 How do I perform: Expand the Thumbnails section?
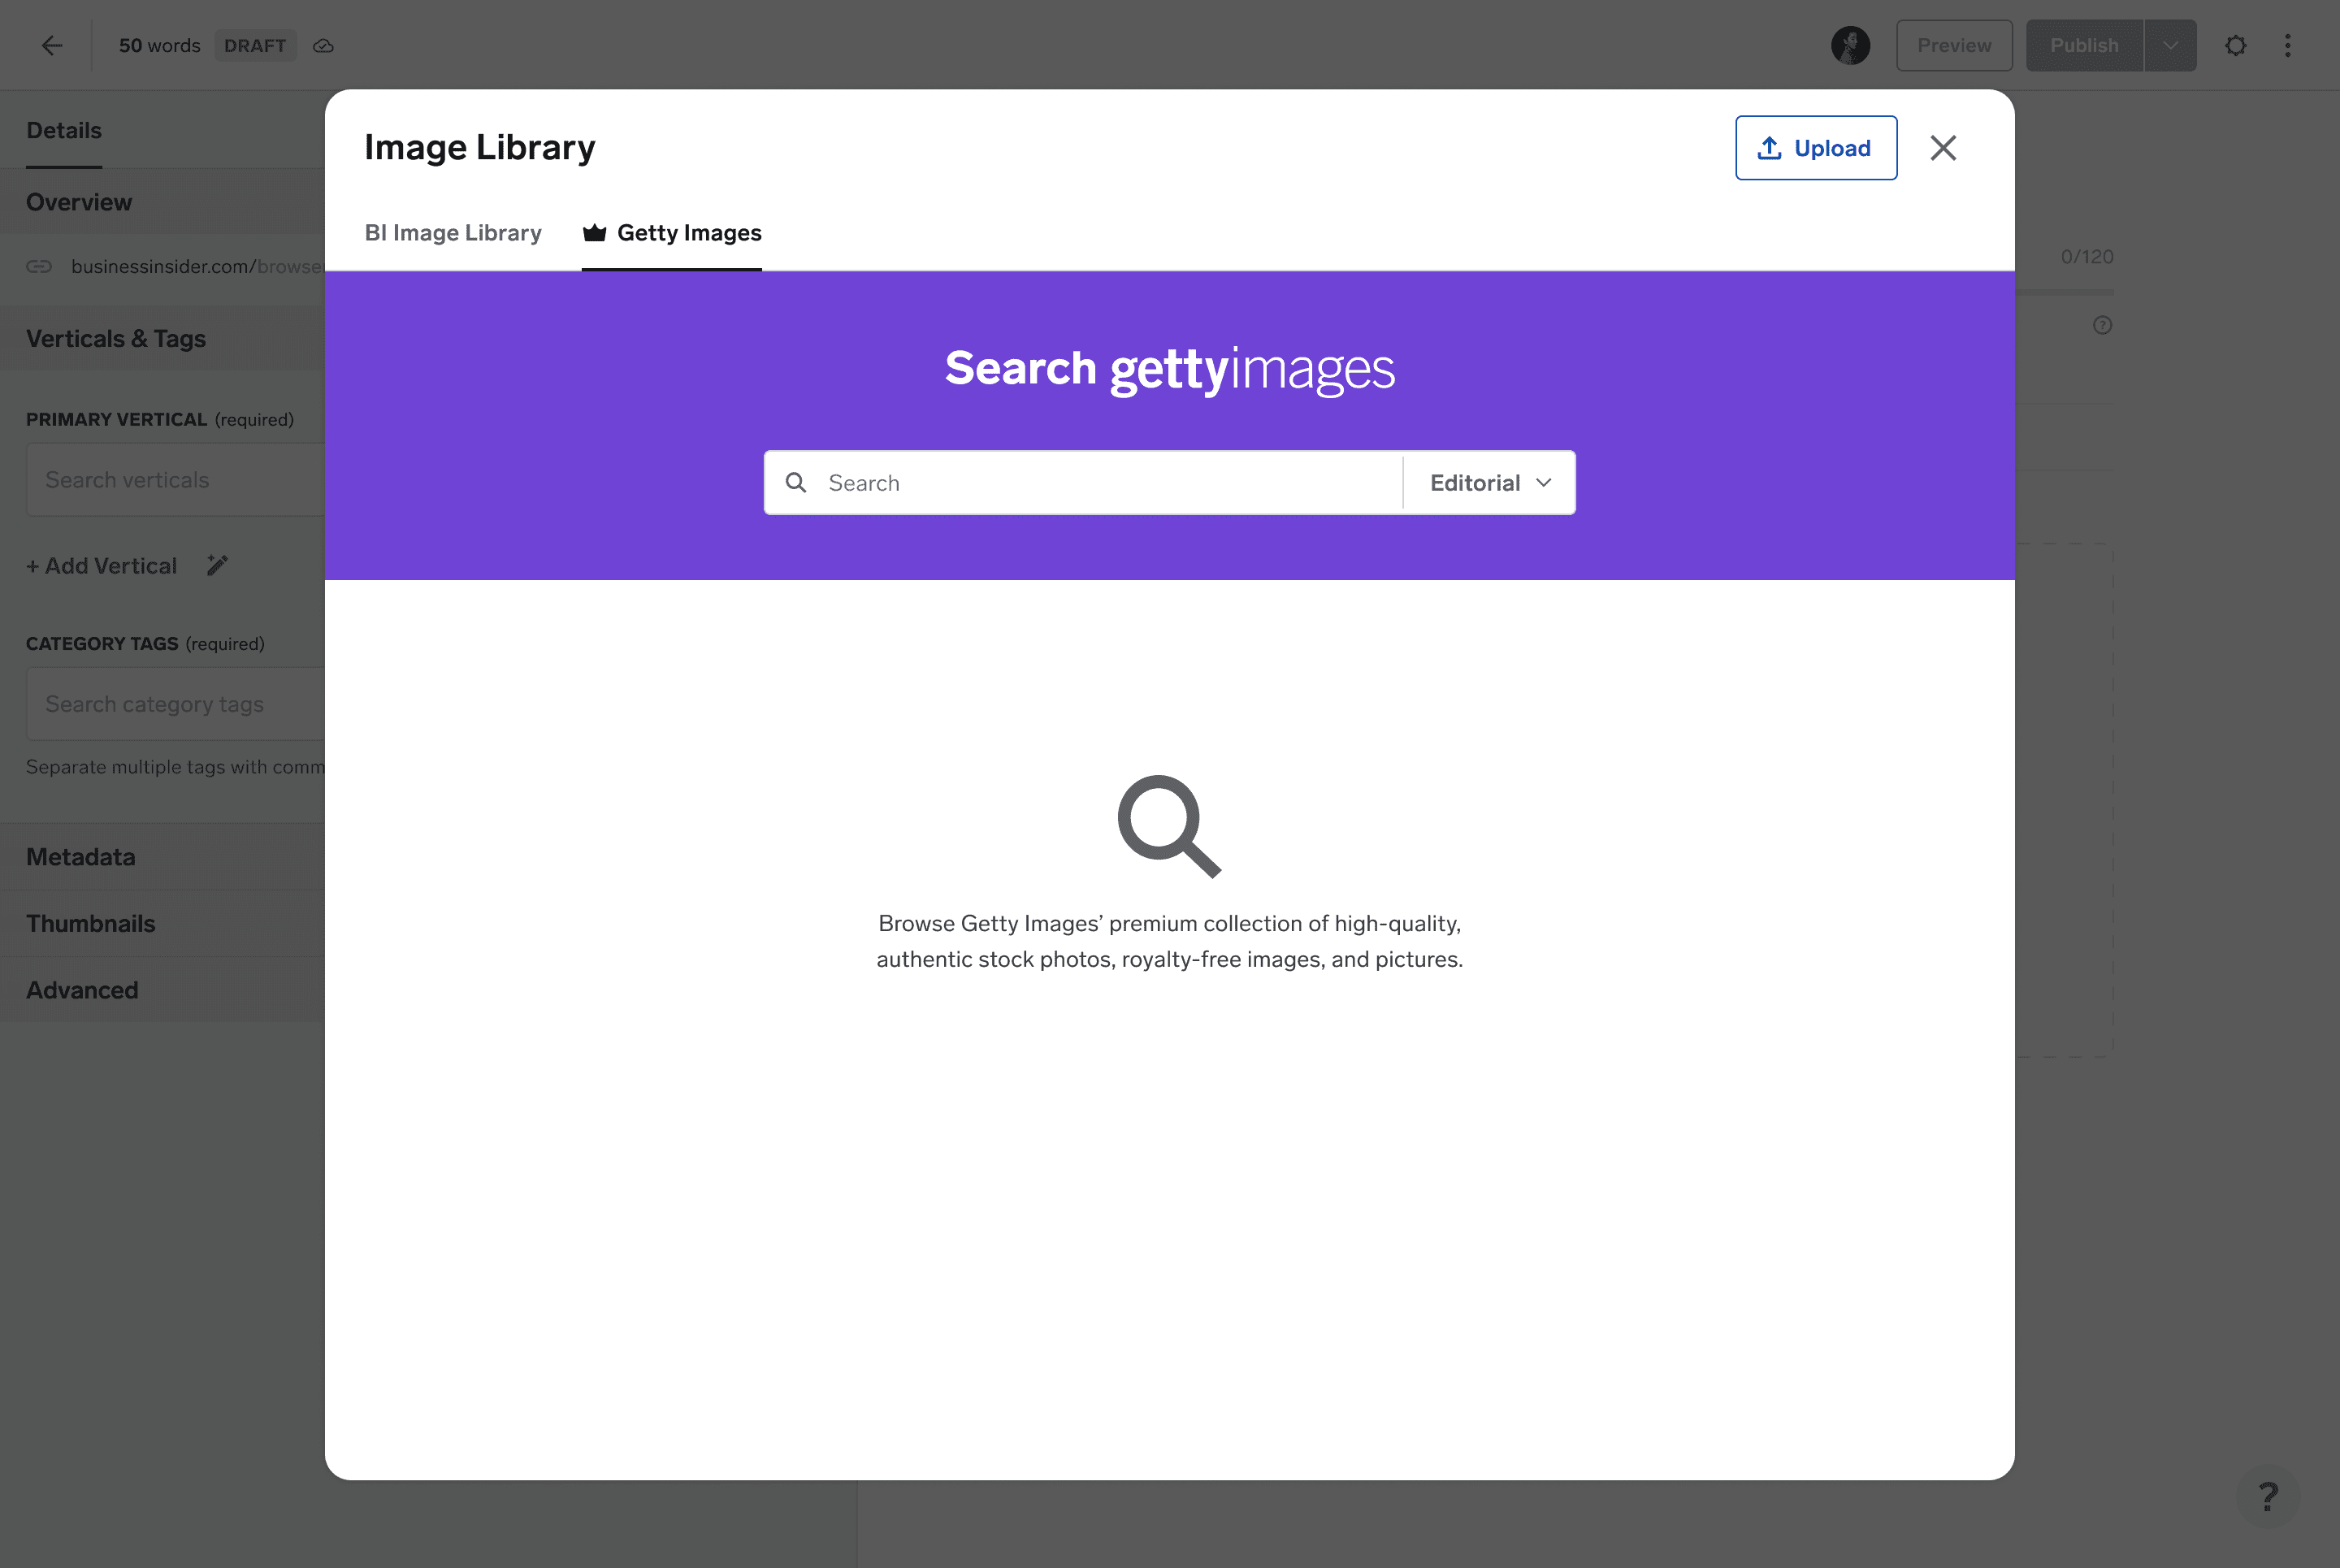click(90, 923)
